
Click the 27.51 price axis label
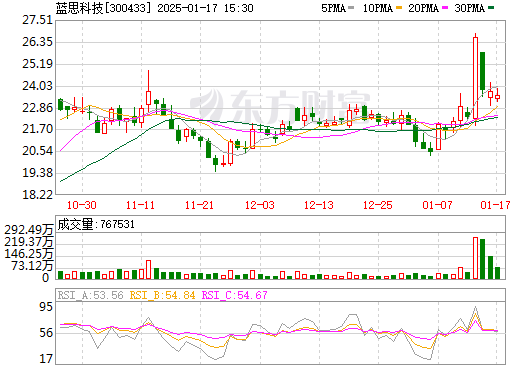coord(37,20)
